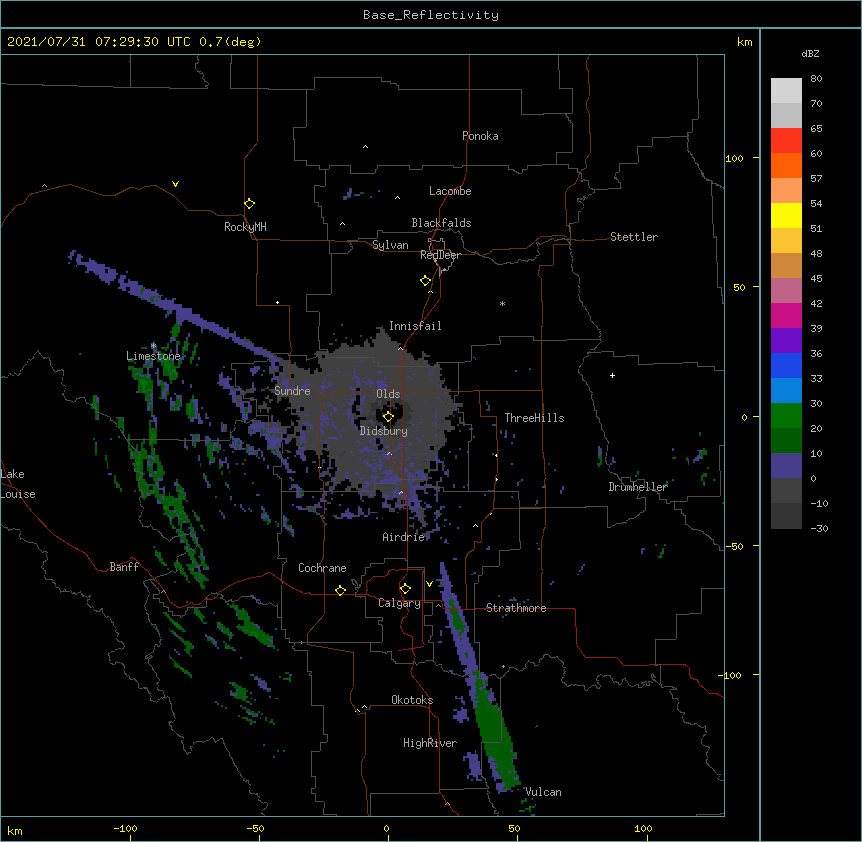Screen dimensions: 862x842
Task: Click the 80 value in dBZ legend
Action: [816, 78]
